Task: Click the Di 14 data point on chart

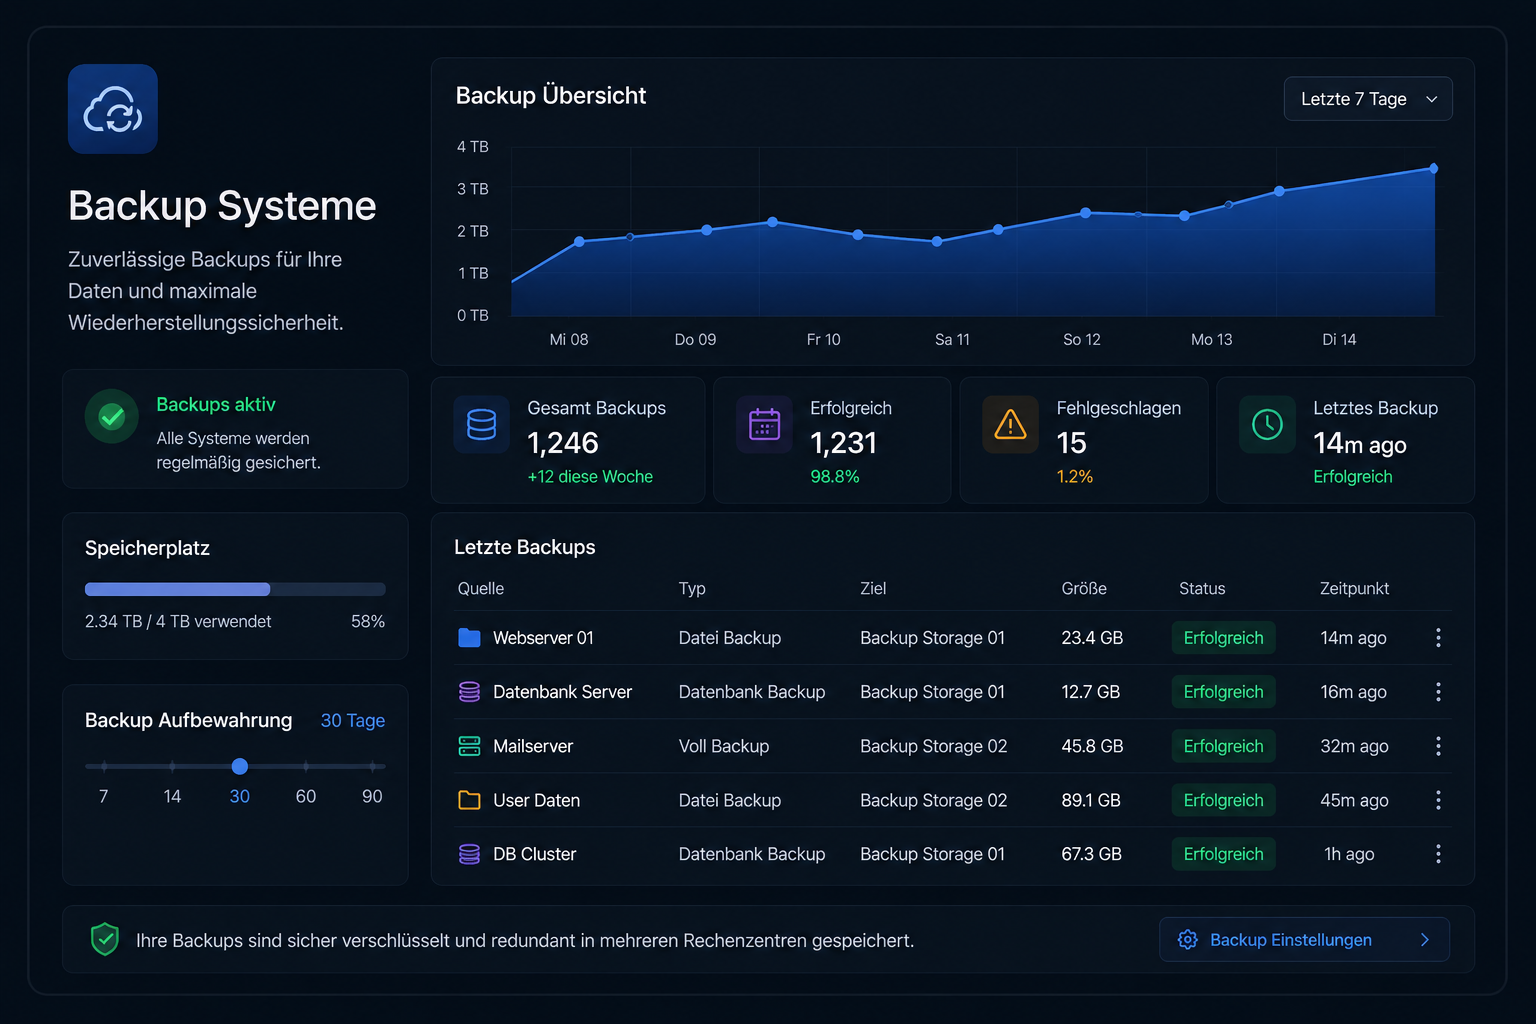Action: [x=1433, y=169]
